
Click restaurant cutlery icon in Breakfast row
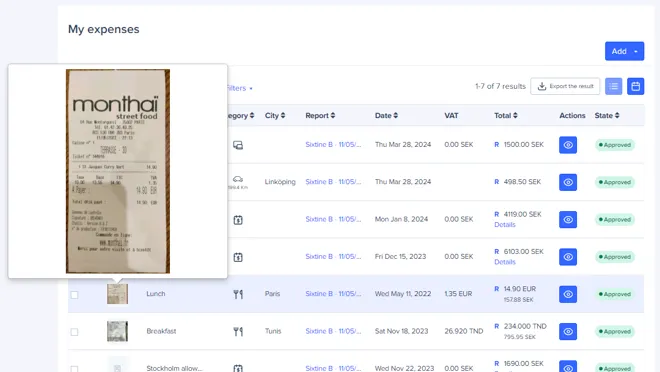(x=238, y=332)
